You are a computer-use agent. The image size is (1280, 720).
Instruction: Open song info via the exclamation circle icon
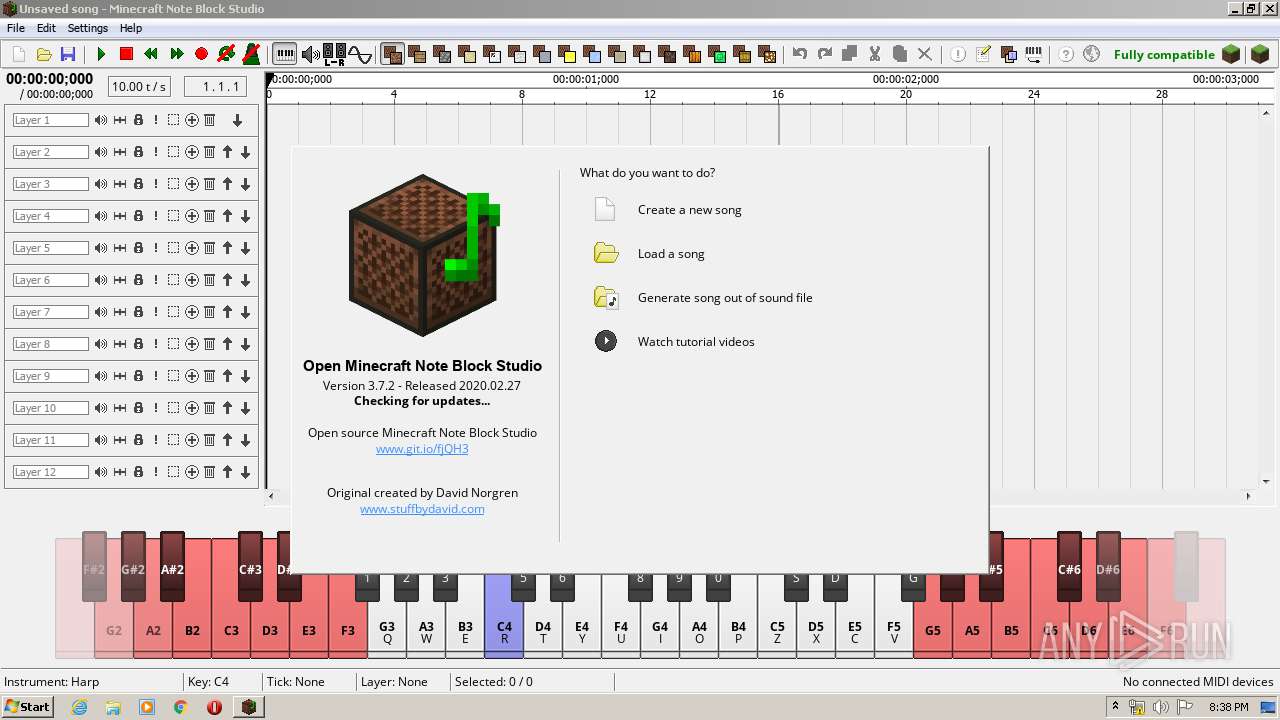click(x=958, y=54)
